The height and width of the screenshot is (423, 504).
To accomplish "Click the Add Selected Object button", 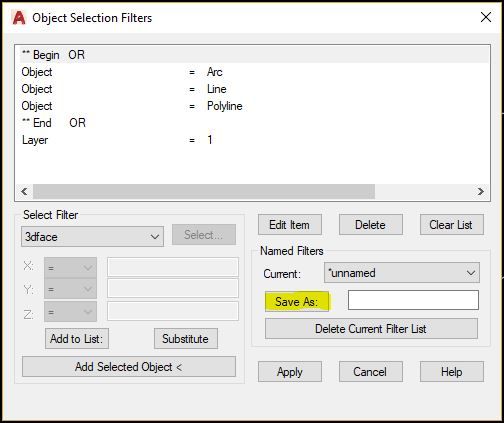I will tap(129, 367).
